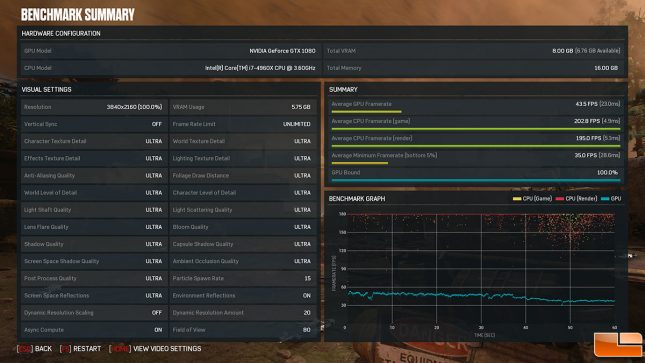This screenshot has height=363, width=645.
Task: Select the Screen Space Reflections row
Action: [94, 296]
